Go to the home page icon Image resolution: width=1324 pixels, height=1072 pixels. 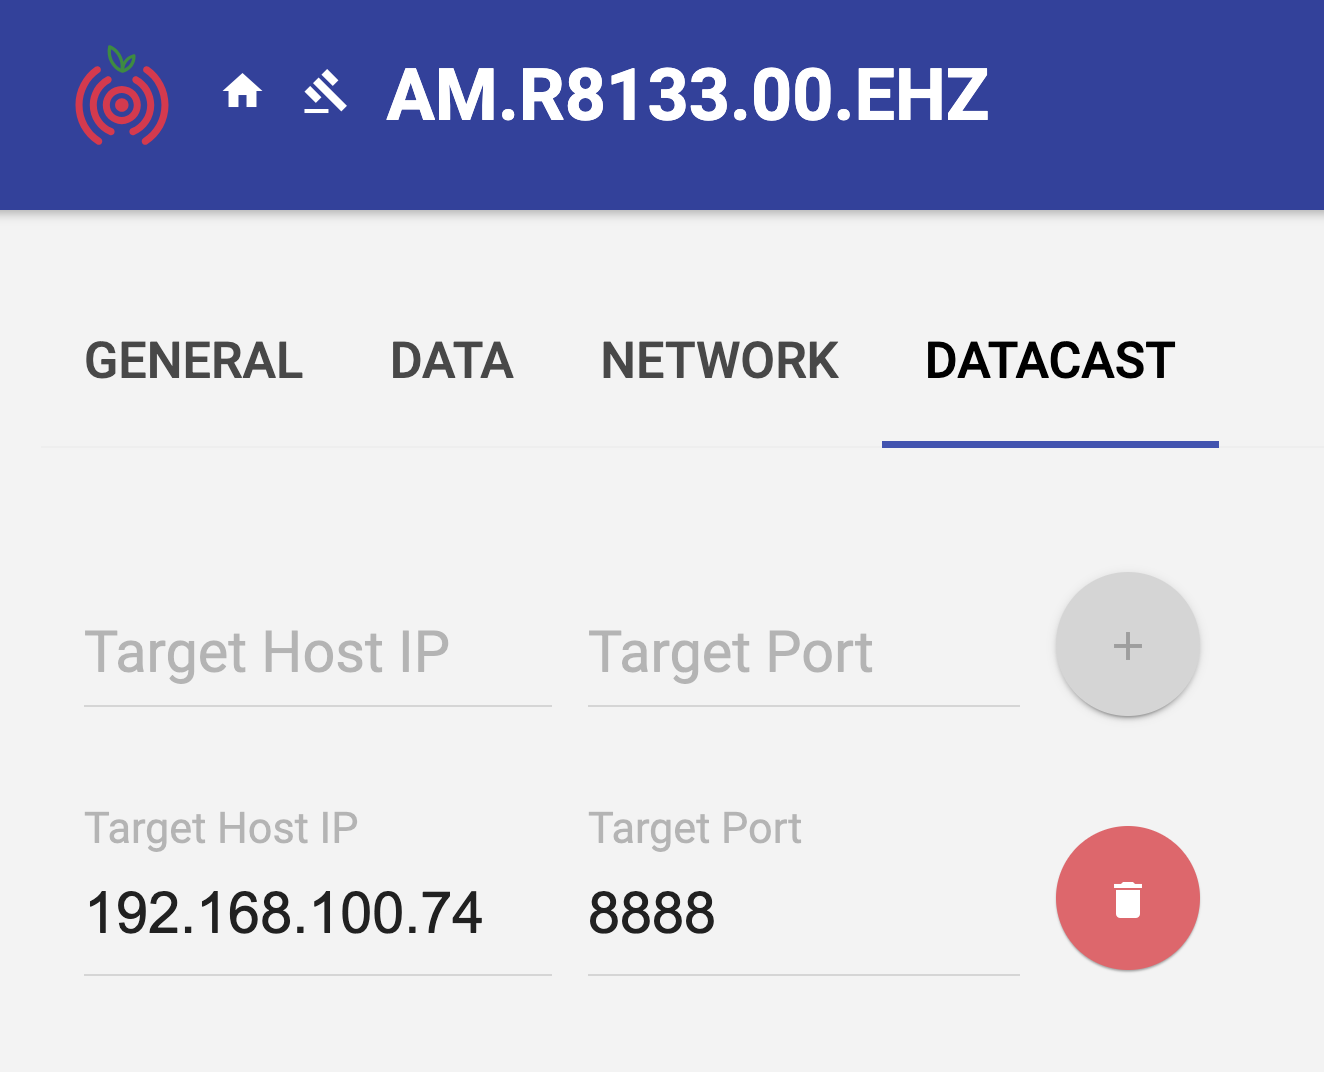(242, 93)
